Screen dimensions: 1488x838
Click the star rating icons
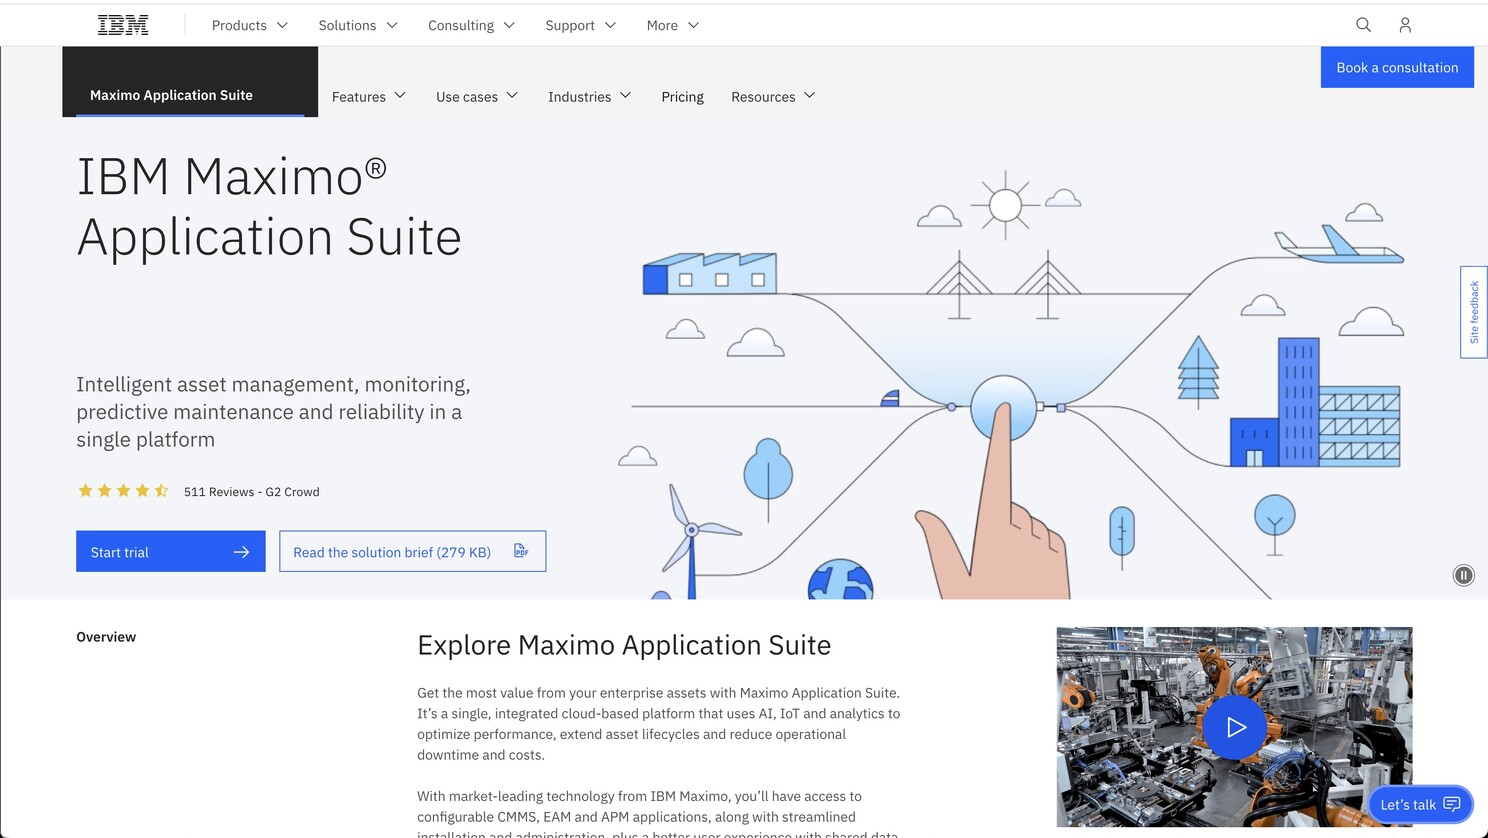pyautogui.click(x=123, y=491)
